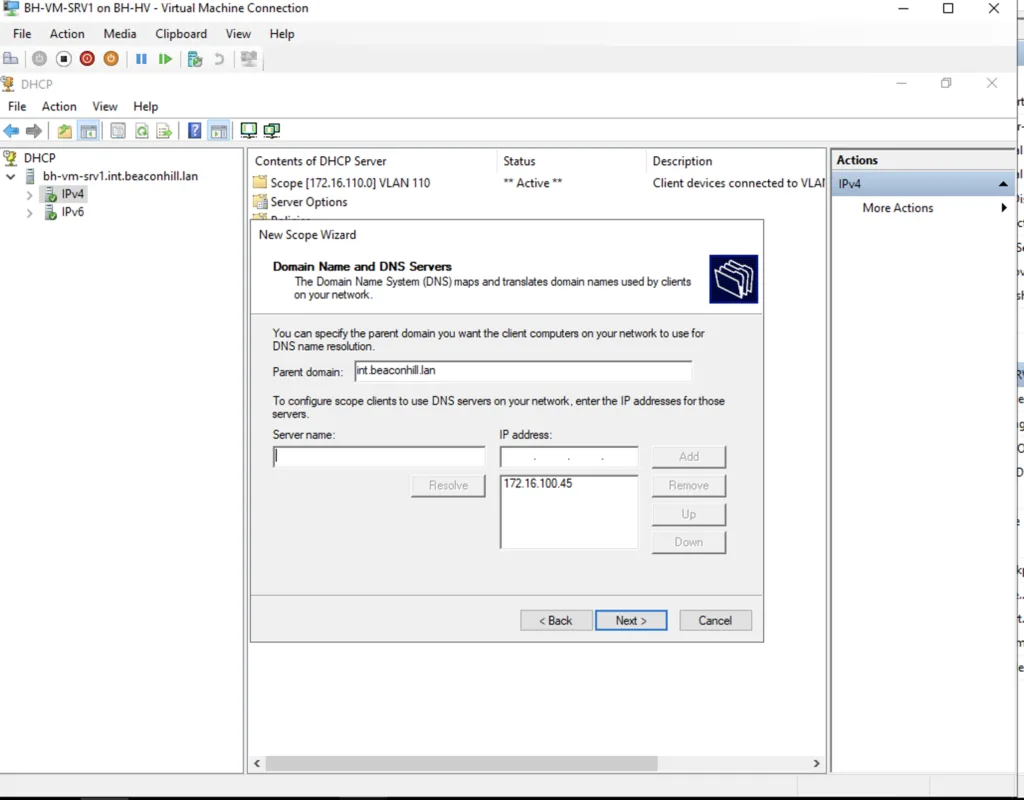Expand the IPv6 tree node
This screenshot has width=1024, height=800.
(x=29, y=212)
